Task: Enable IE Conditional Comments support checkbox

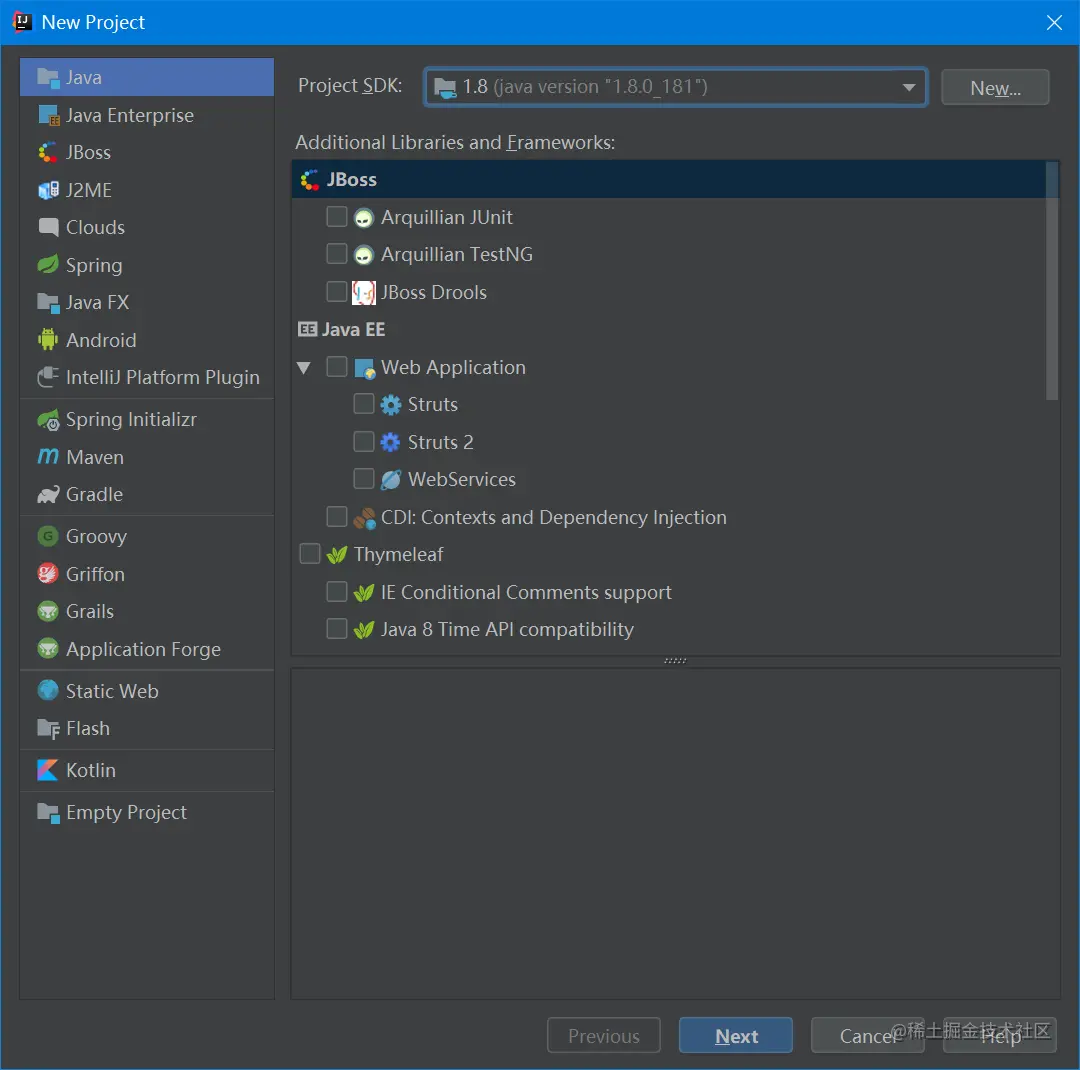Action: (x=337, y=591)
